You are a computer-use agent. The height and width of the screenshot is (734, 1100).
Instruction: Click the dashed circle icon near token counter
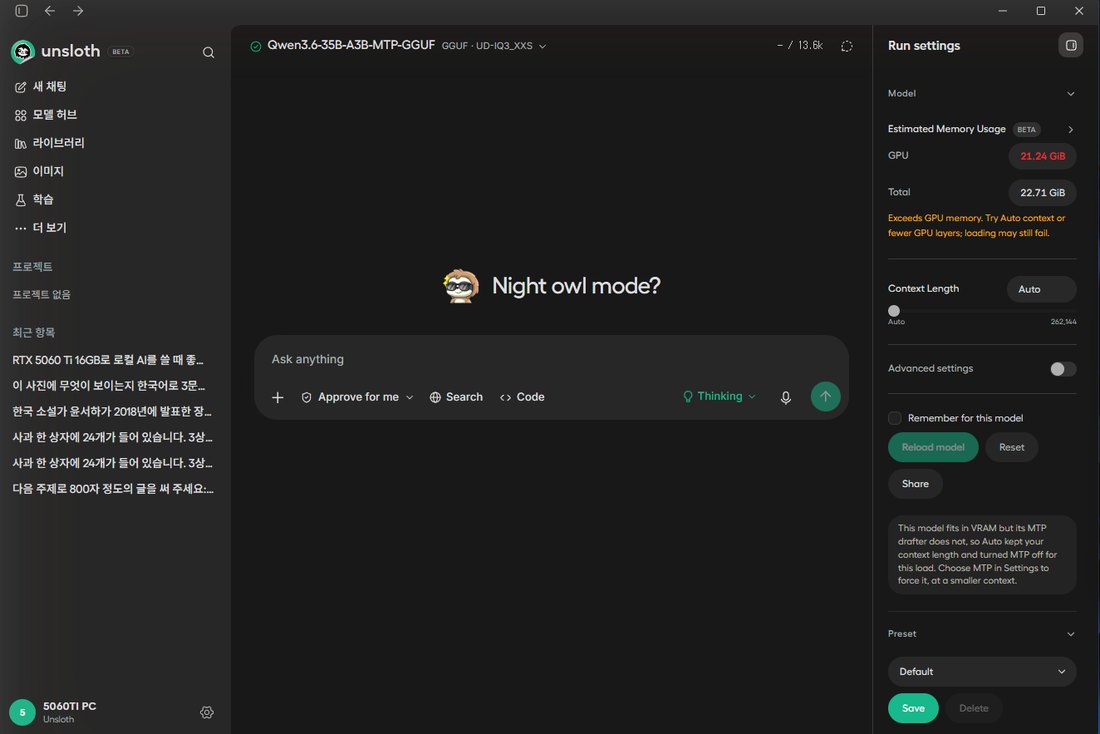(847, 46)
